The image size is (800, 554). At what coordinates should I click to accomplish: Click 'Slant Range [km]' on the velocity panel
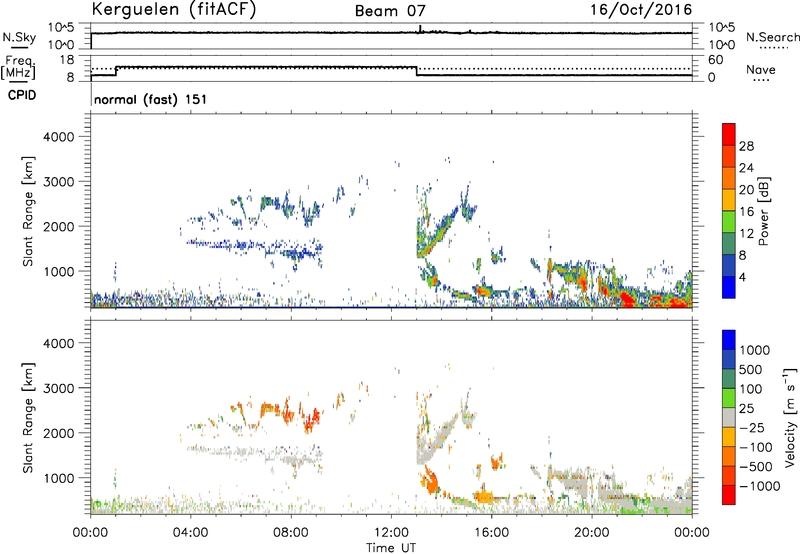(28, 418)
